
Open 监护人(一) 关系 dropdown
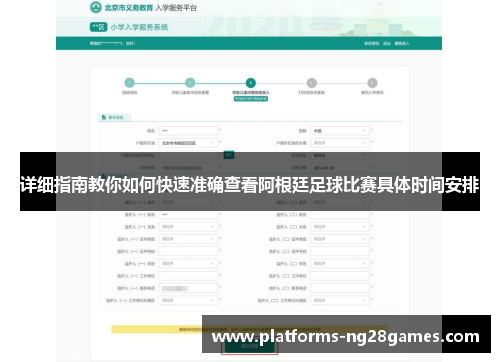[x=188, y=227]
